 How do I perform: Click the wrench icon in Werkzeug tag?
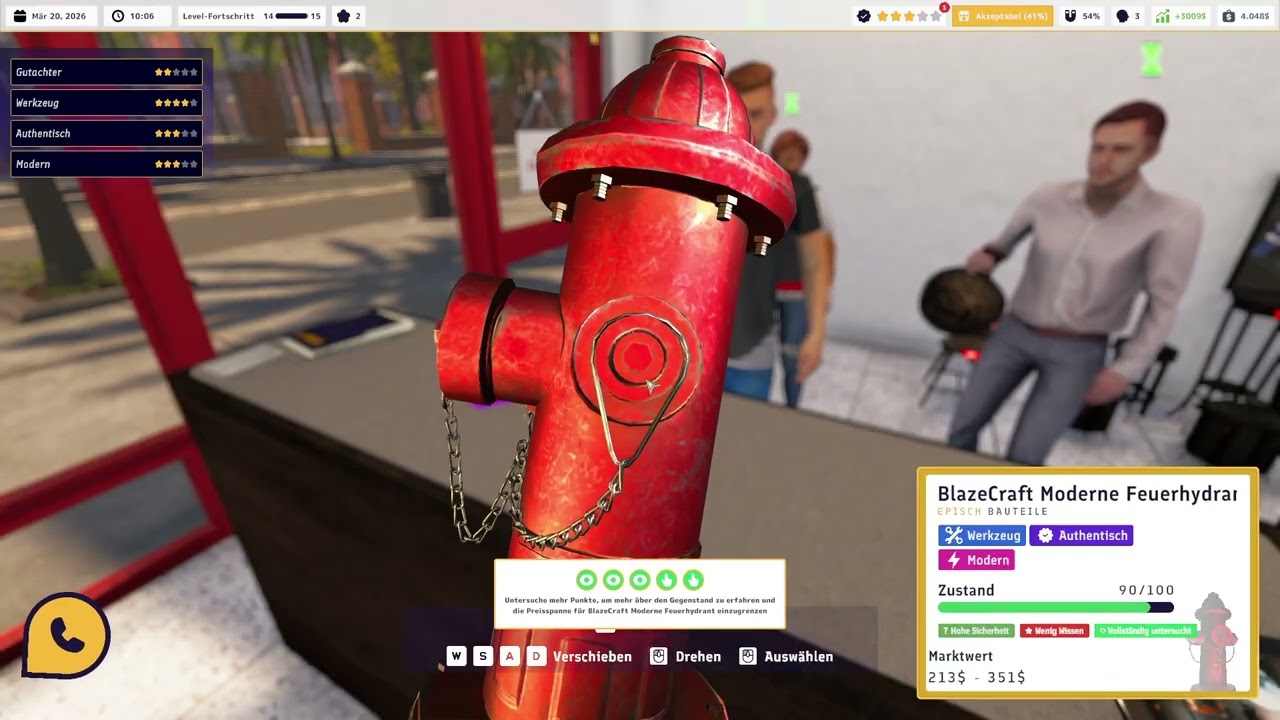point(953,536)
